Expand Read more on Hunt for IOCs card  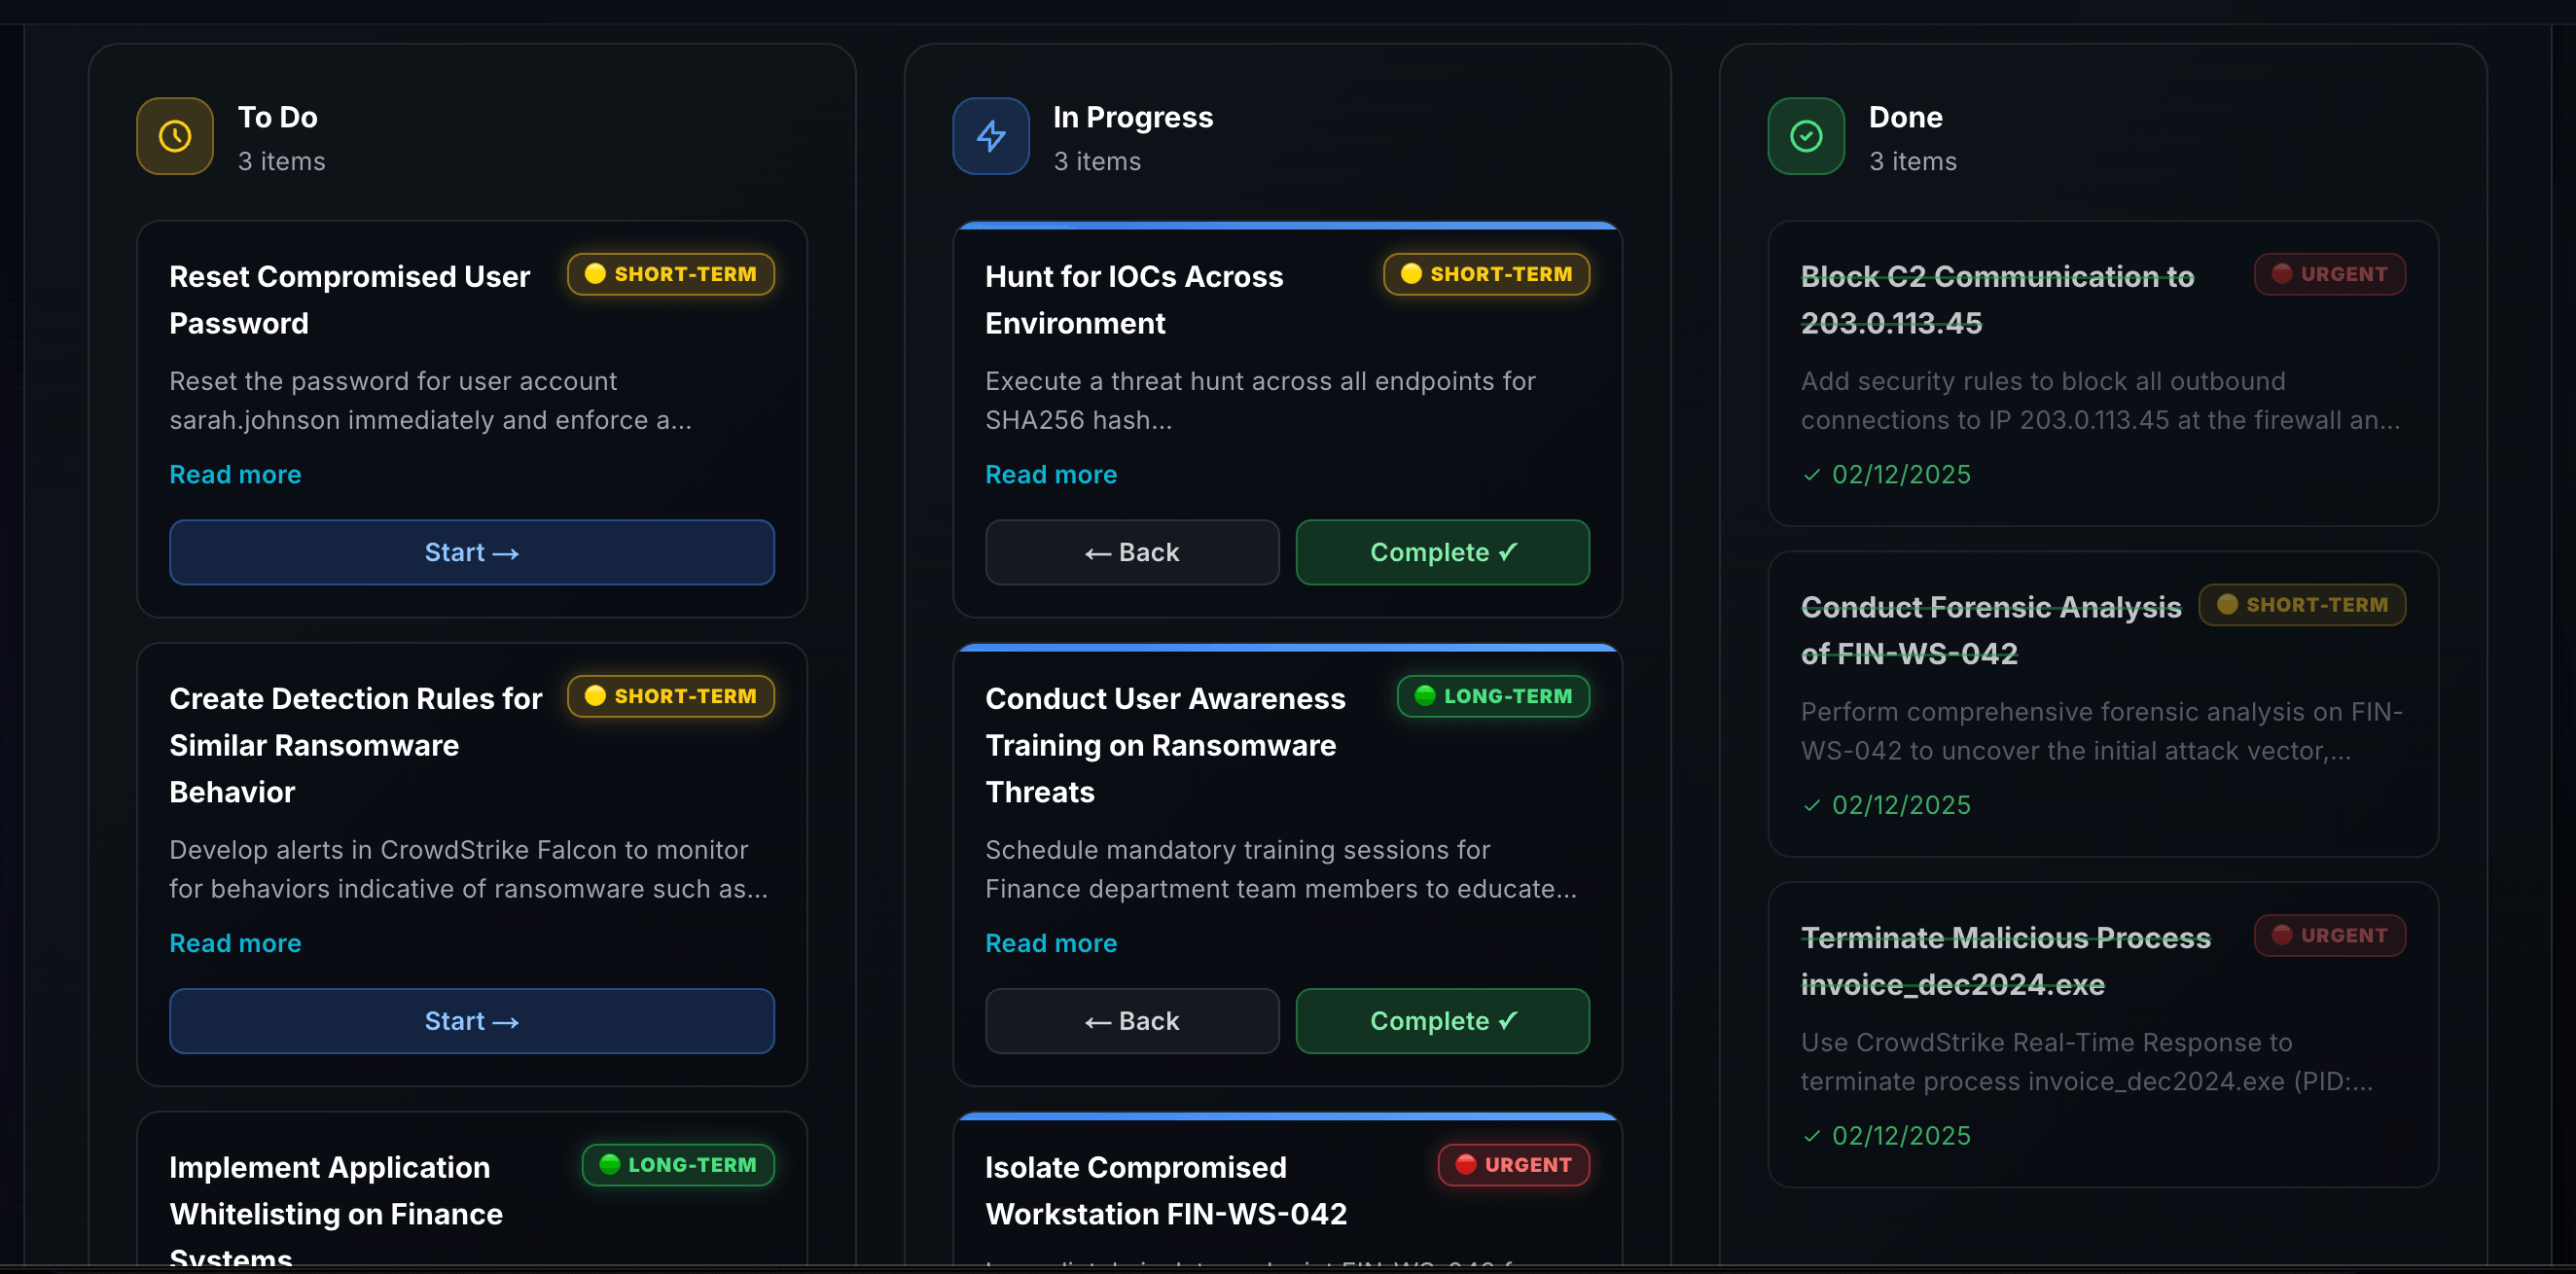tap(1051, 474)
